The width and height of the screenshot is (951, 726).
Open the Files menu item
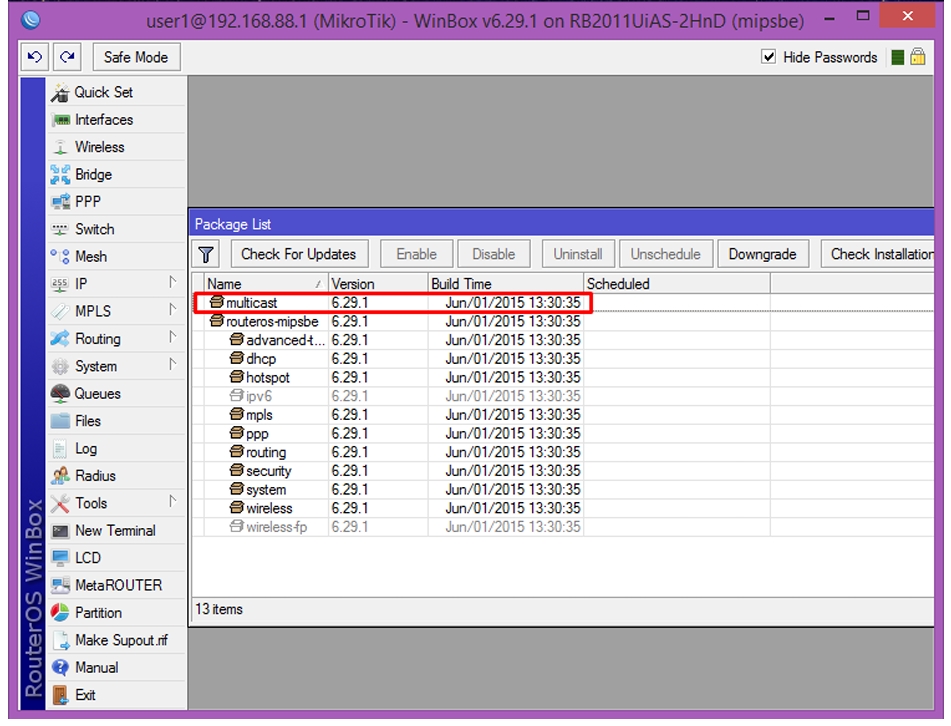click(117, 421)
